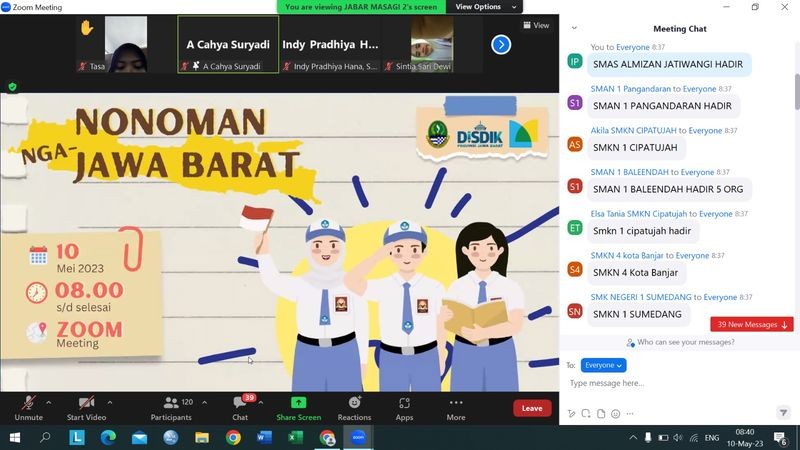
Task: Expand audio options arrow next to Unmute
Action: click(50, 402)
